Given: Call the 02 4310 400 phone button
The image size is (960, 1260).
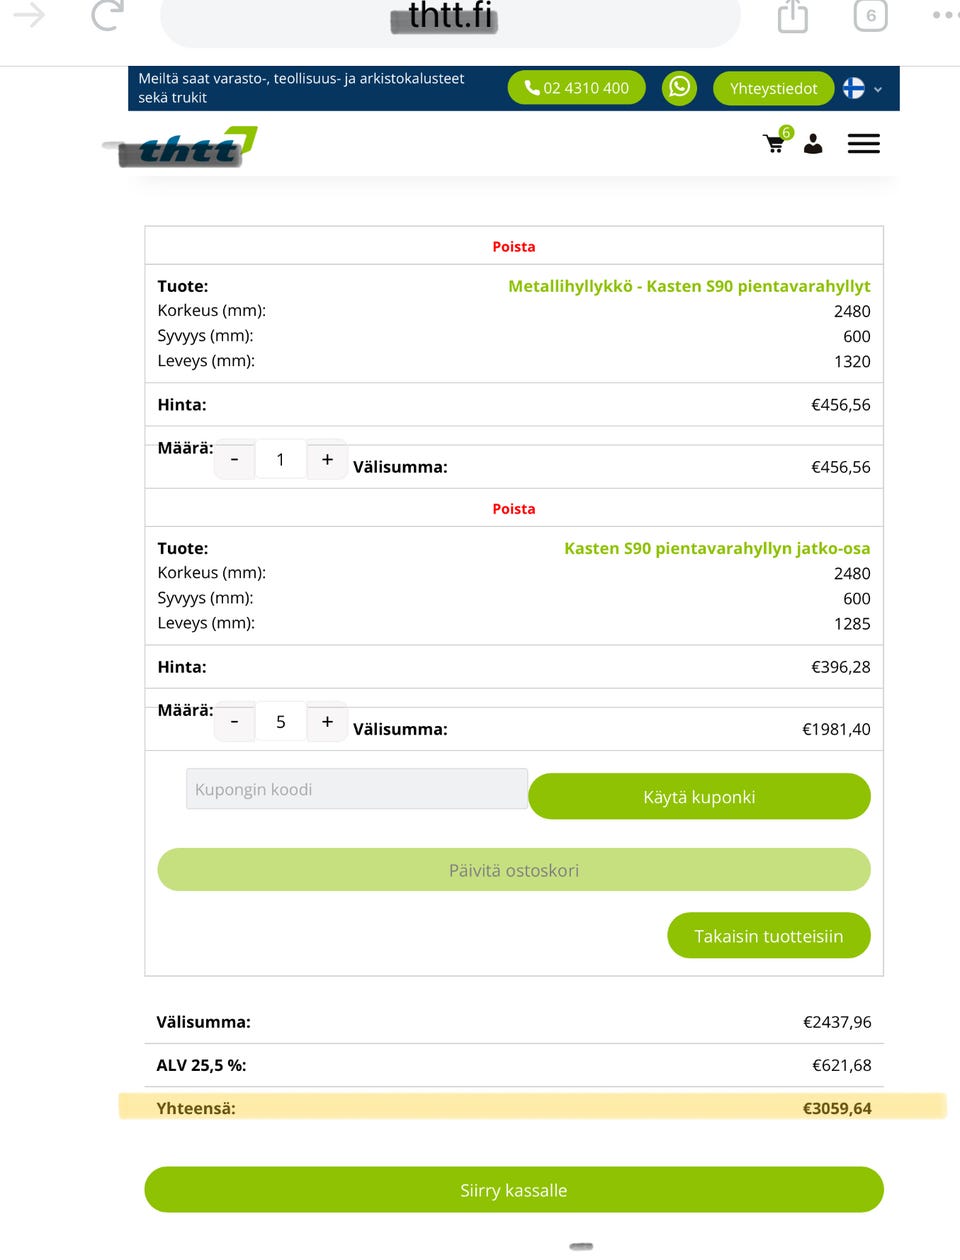Looking at the screenshot, I should point(577,88).
